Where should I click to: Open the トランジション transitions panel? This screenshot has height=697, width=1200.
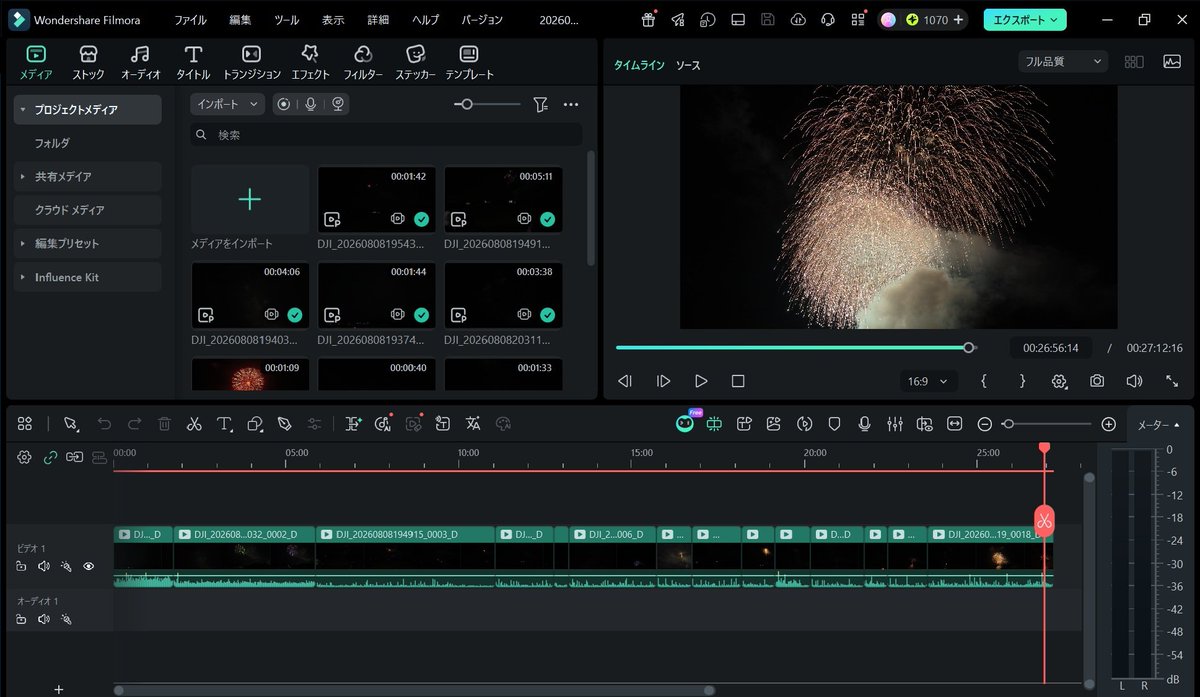[x=252, y=62]
